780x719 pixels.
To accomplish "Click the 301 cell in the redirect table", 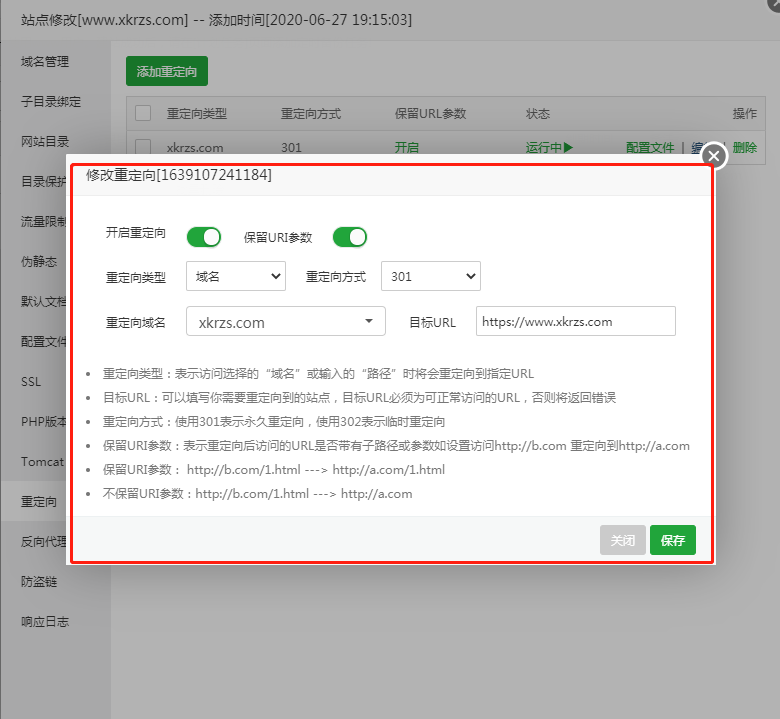I will 292,148.
